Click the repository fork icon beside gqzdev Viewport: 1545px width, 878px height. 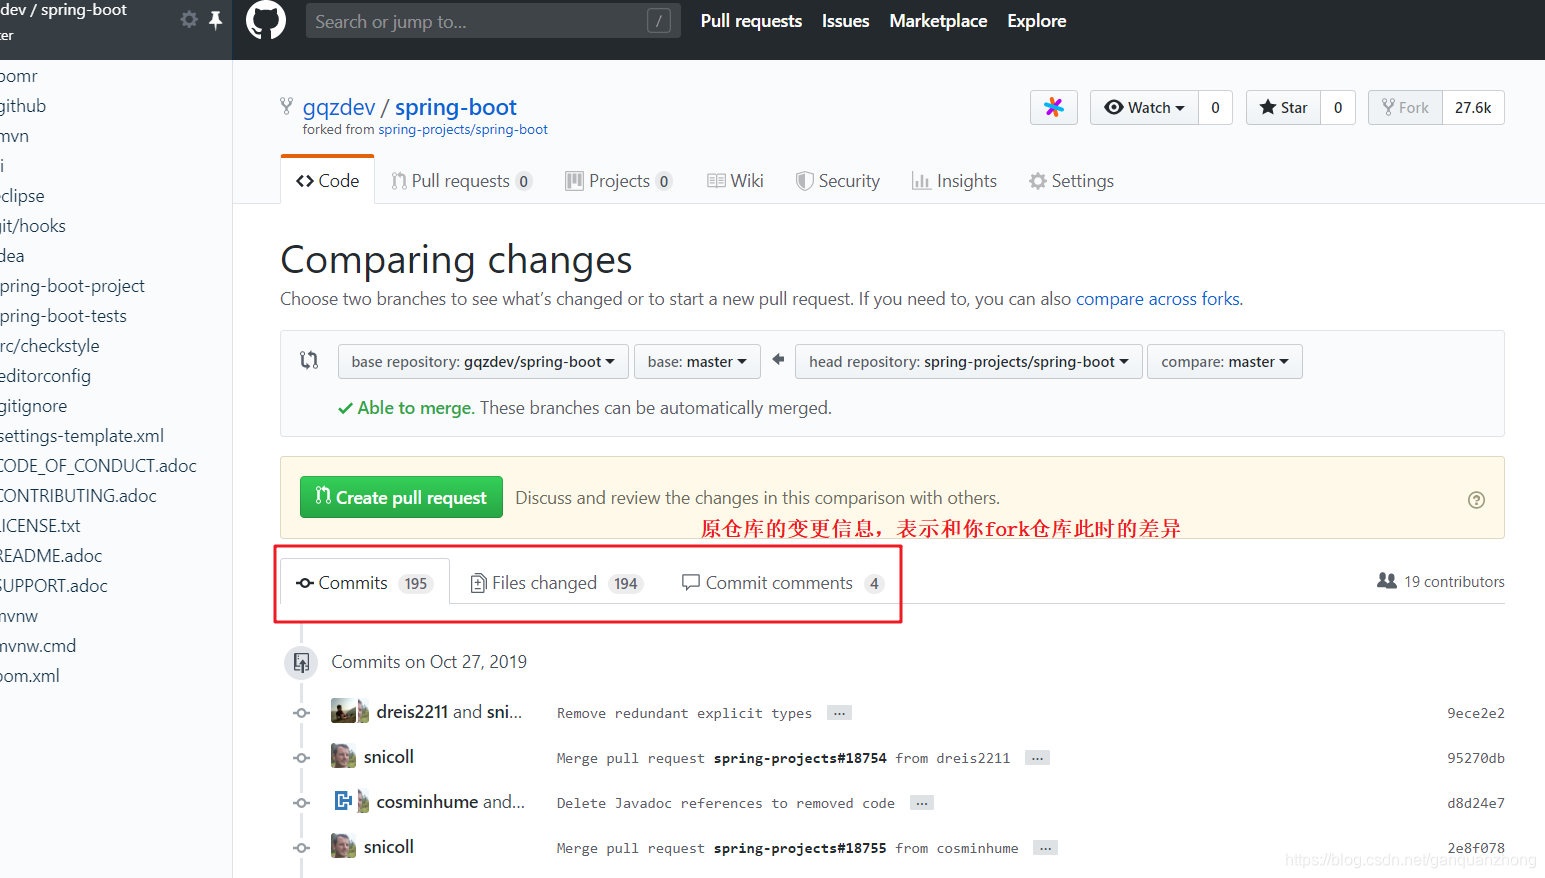coord(287,106)
